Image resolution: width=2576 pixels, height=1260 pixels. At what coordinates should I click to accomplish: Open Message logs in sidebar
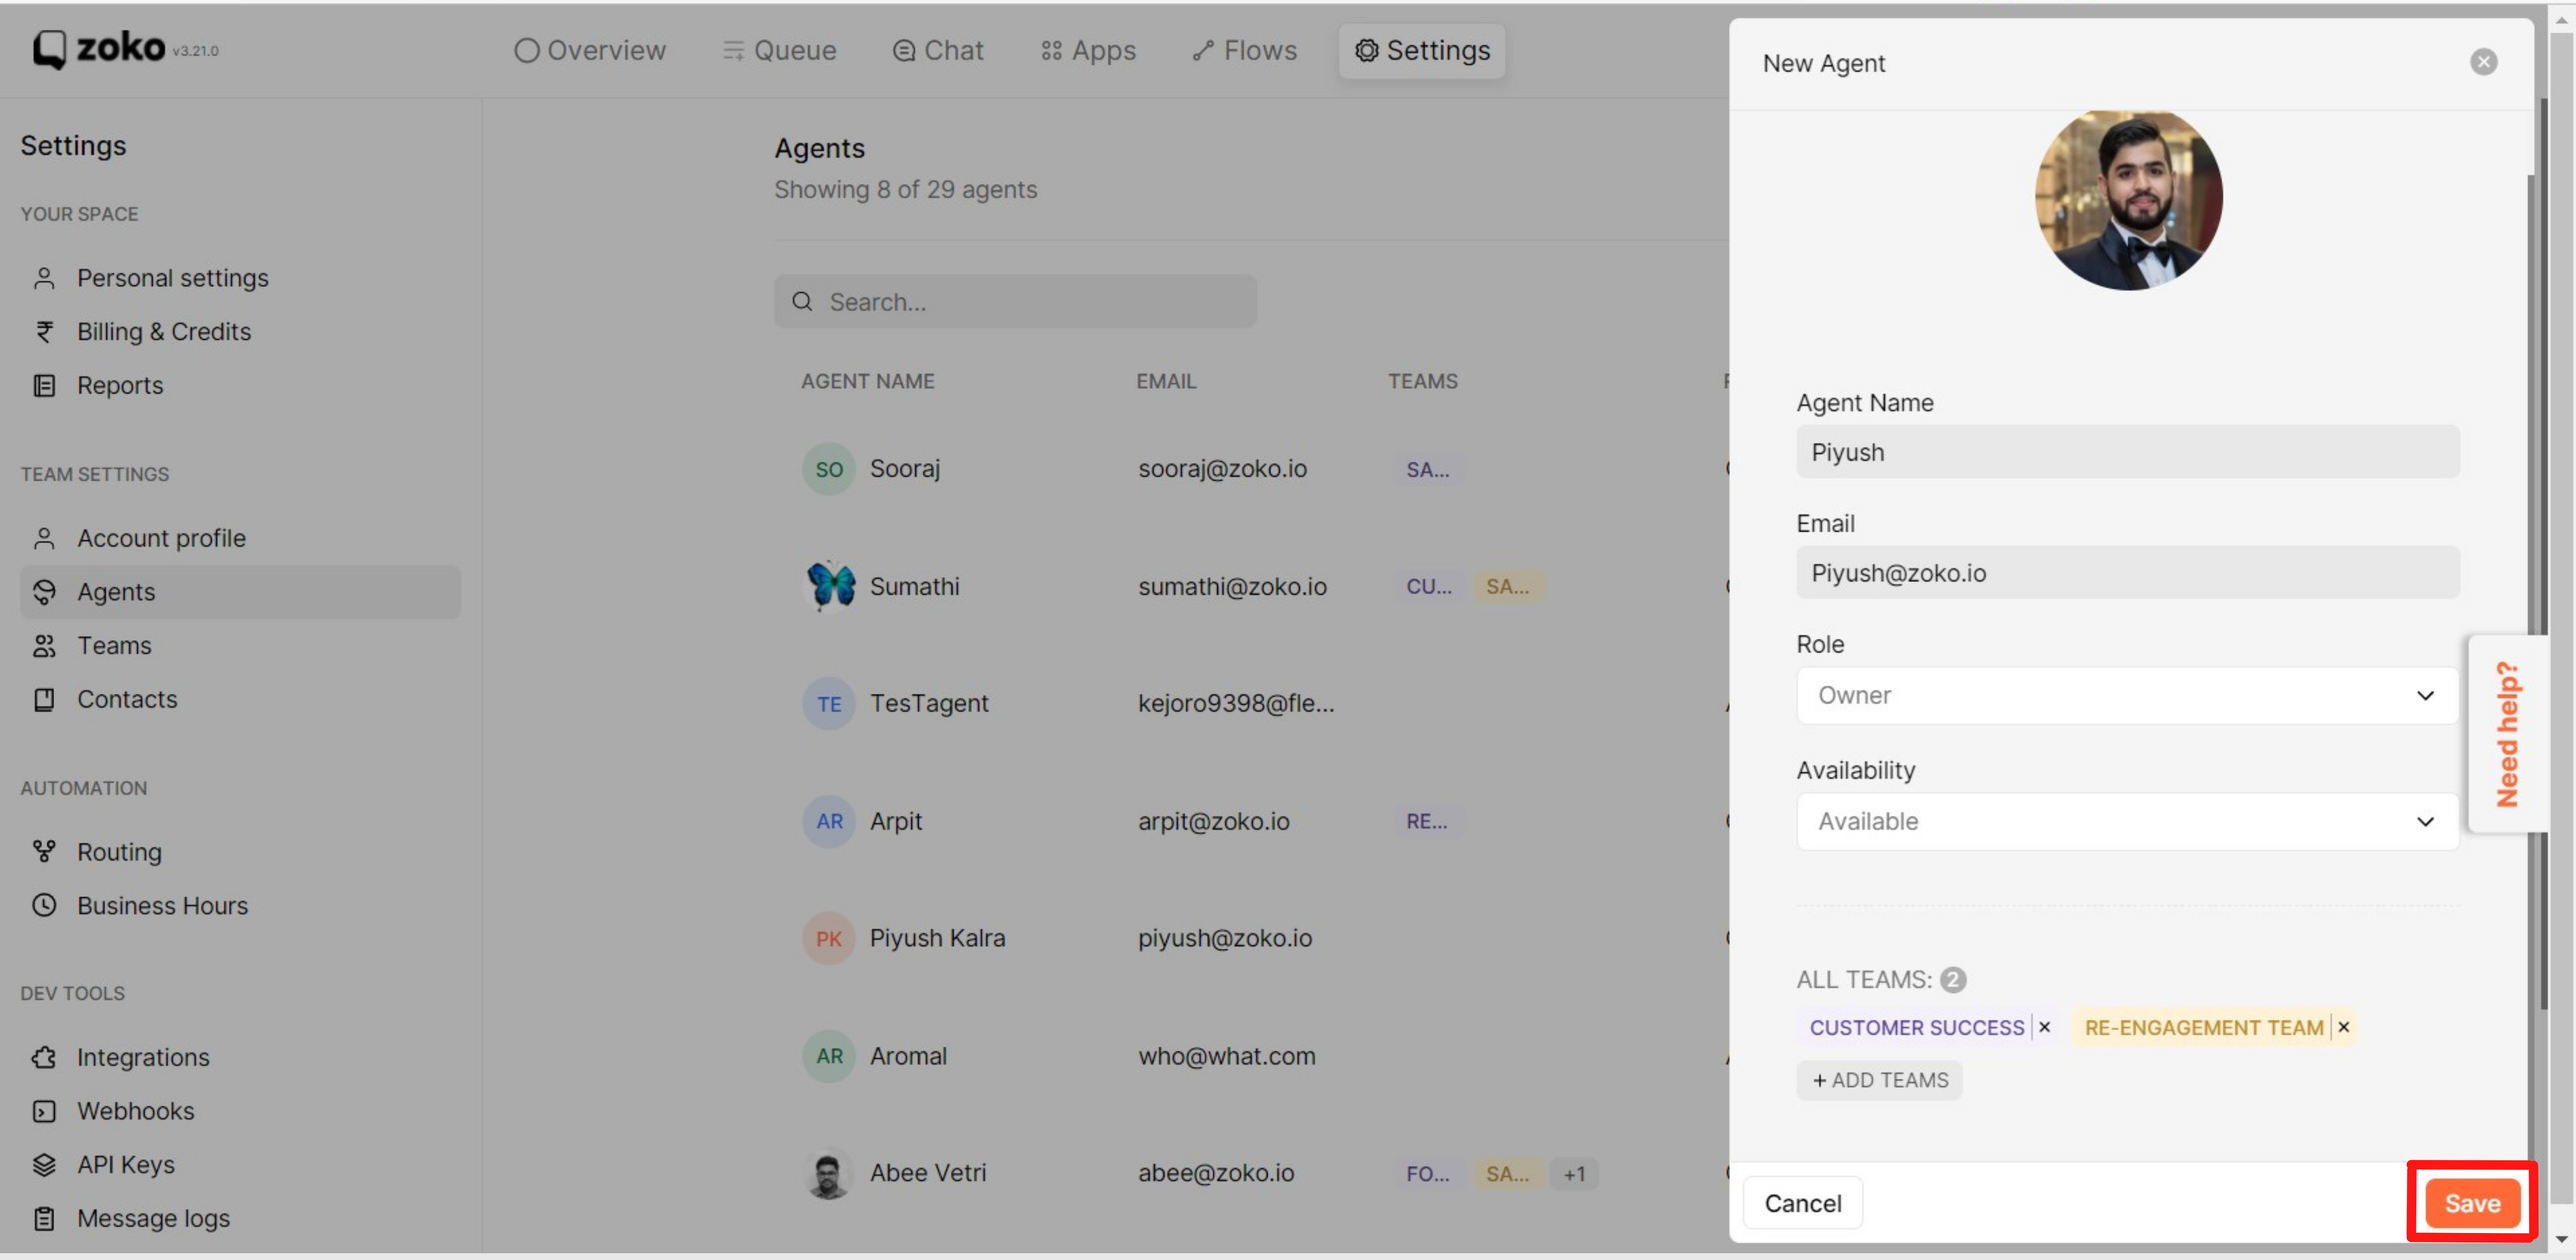(153, 1218)
